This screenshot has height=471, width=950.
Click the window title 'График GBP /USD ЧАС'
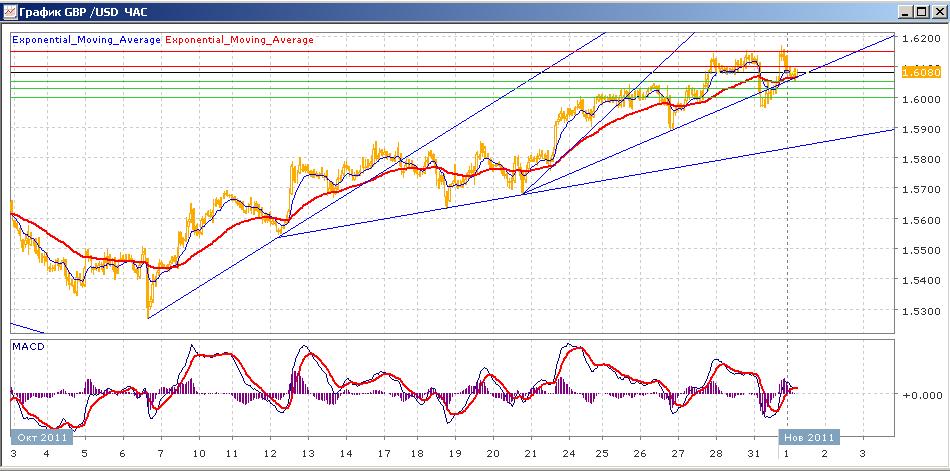[83, 12]
